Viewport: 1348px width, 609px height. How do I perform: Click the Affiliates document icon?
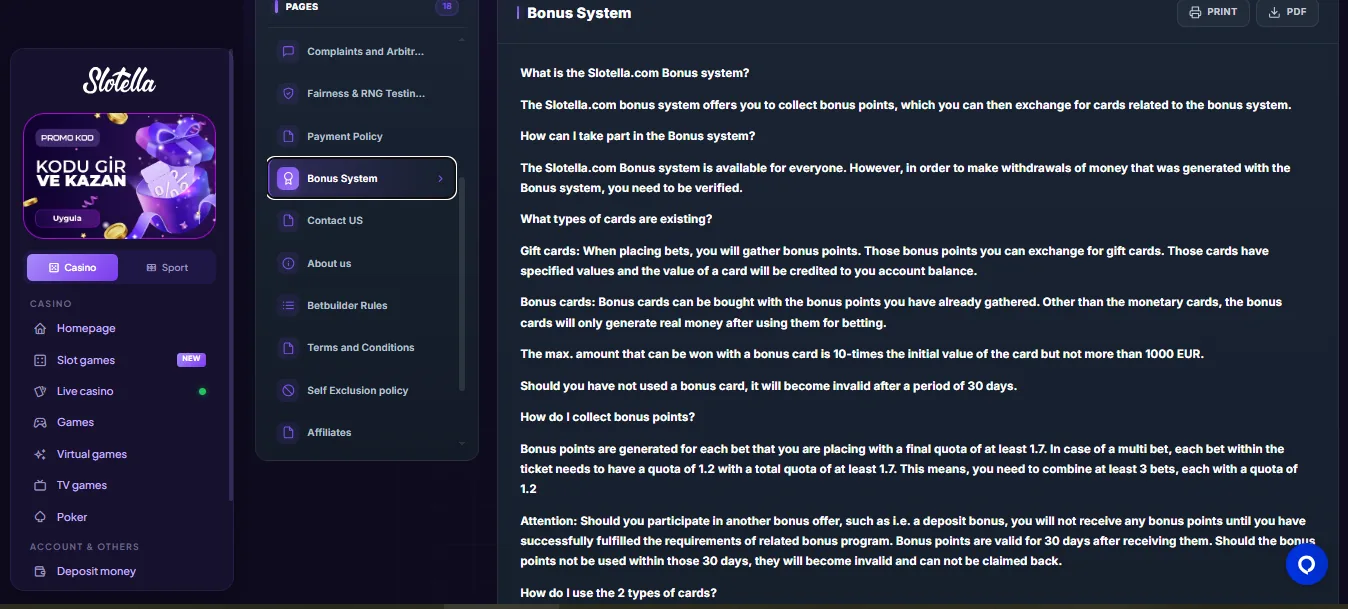coord(288,432)
